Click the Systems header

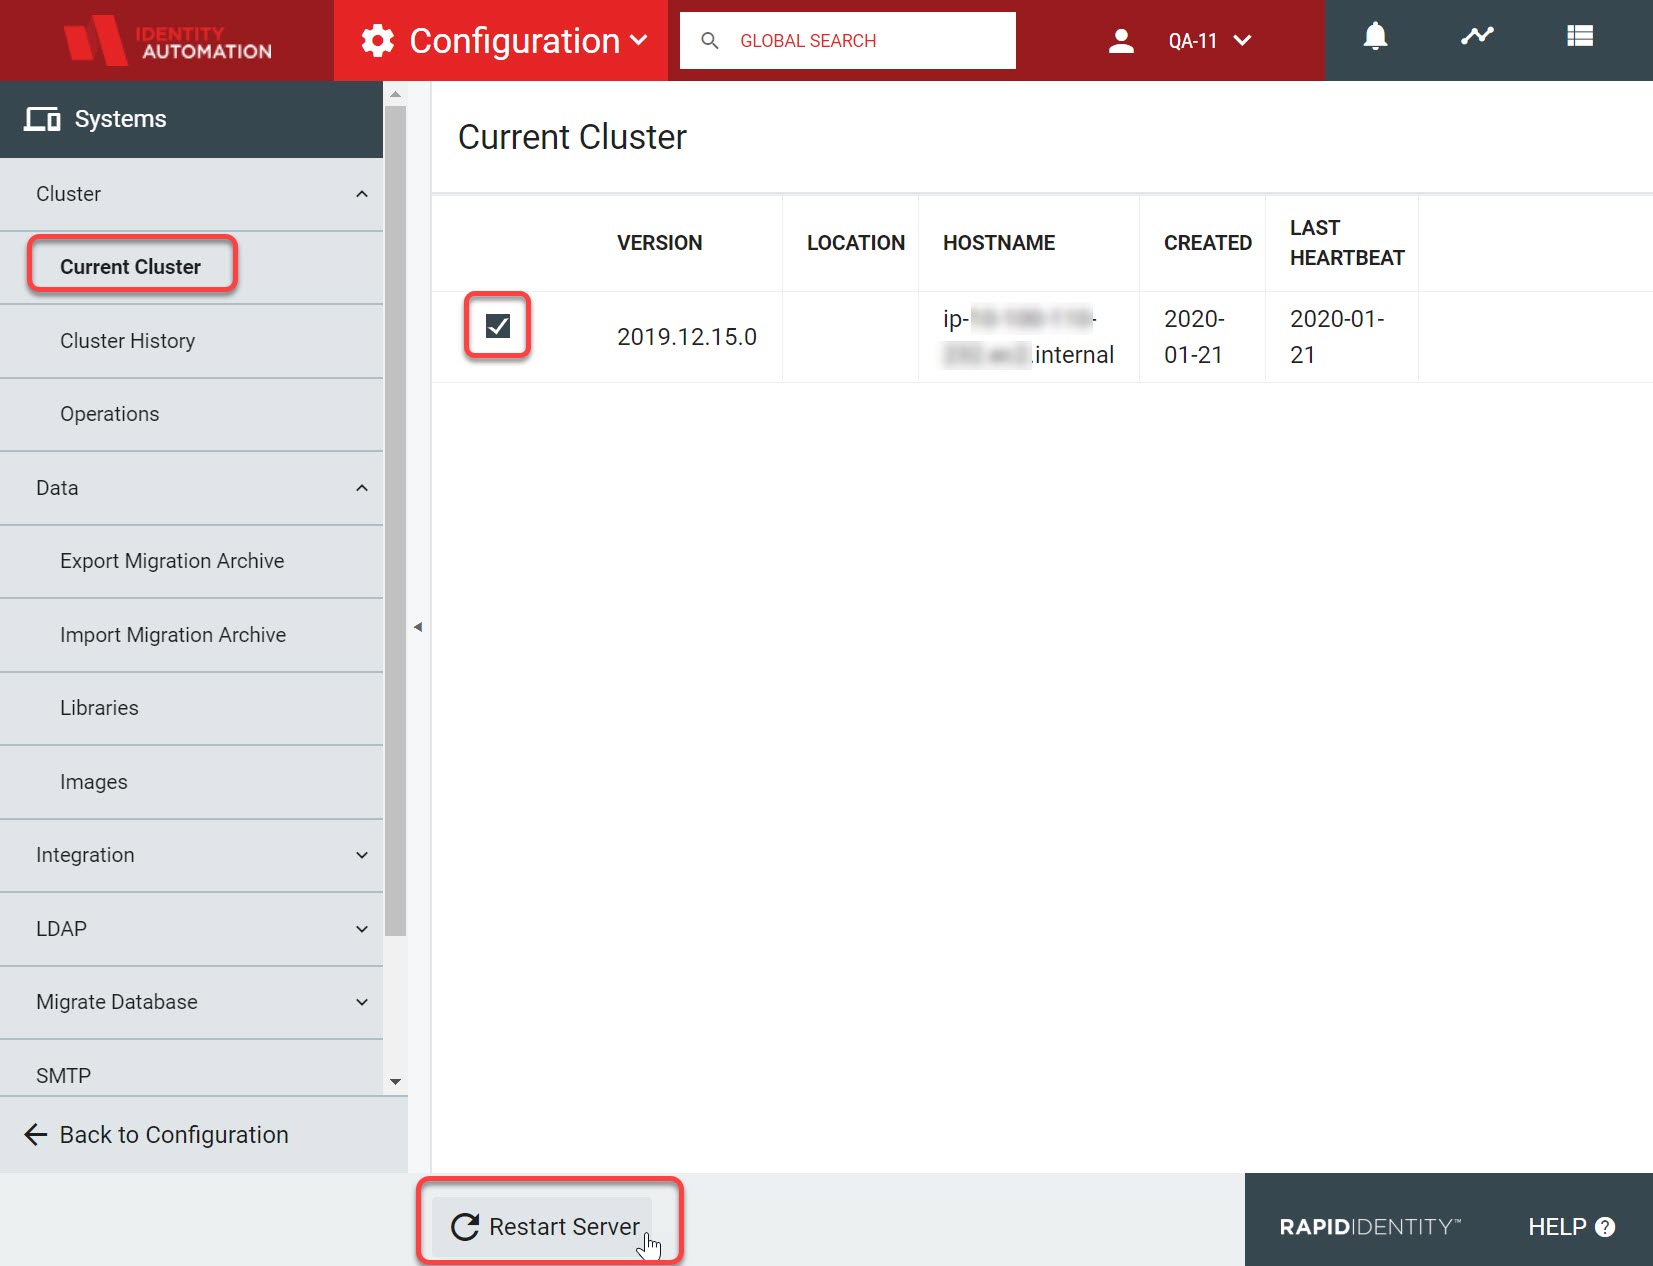[x=191, y=119]
